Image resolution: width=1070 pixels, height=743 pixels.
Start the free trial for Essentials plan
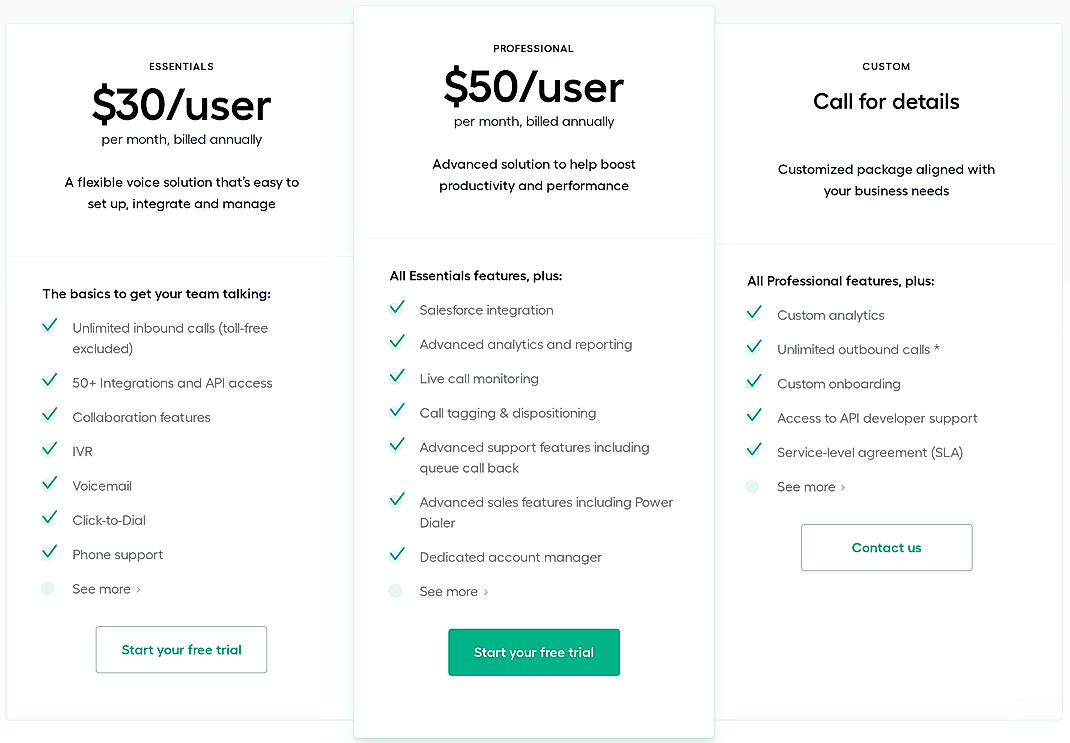(x=181, y=650)
